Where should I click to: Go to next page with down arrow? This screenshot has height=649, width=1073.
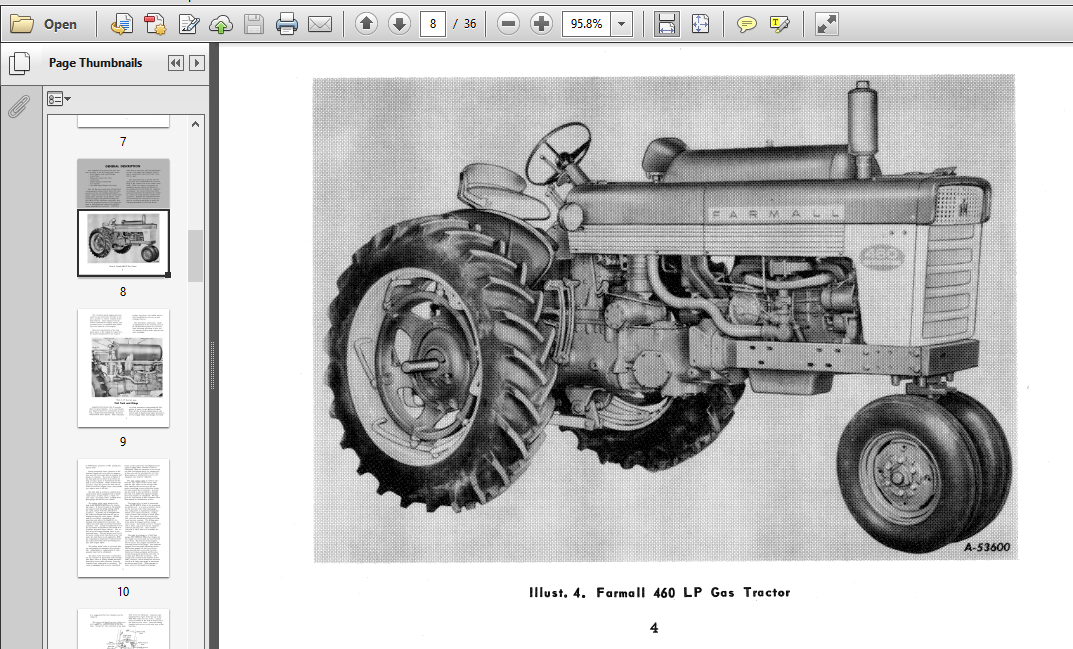click(x=399, y=24)
